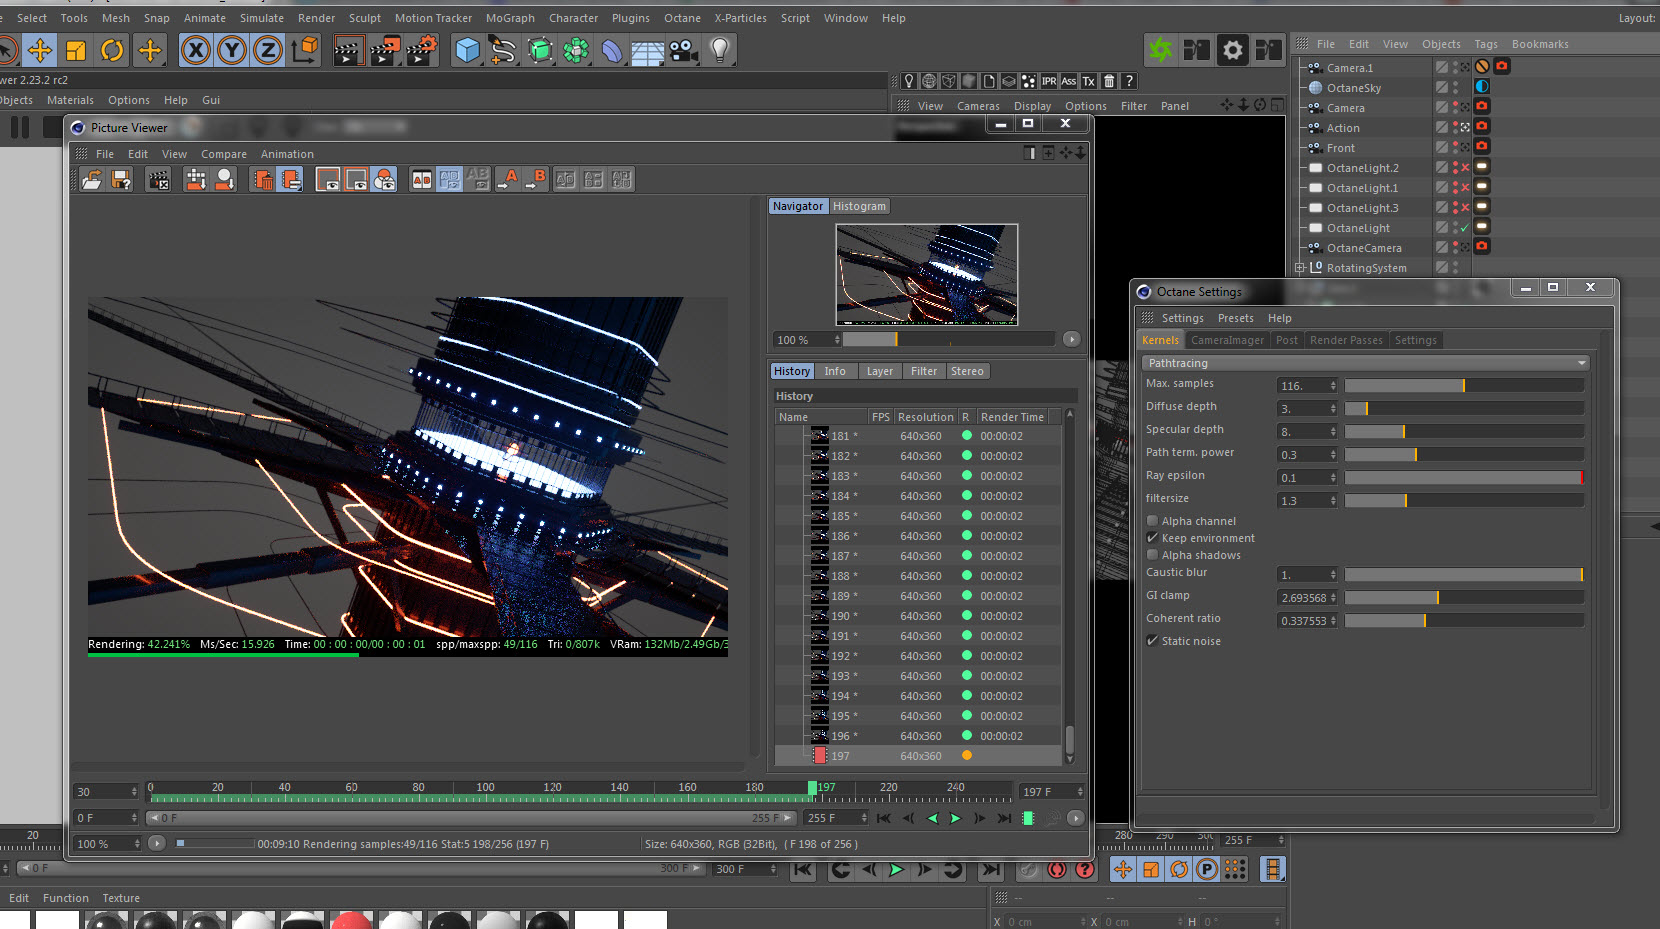Image resolution: width=1660 pixels, height=929 pixels.
Task: Open file icon in Picture Viewer toolbar
Action: (x=92, y=179)
